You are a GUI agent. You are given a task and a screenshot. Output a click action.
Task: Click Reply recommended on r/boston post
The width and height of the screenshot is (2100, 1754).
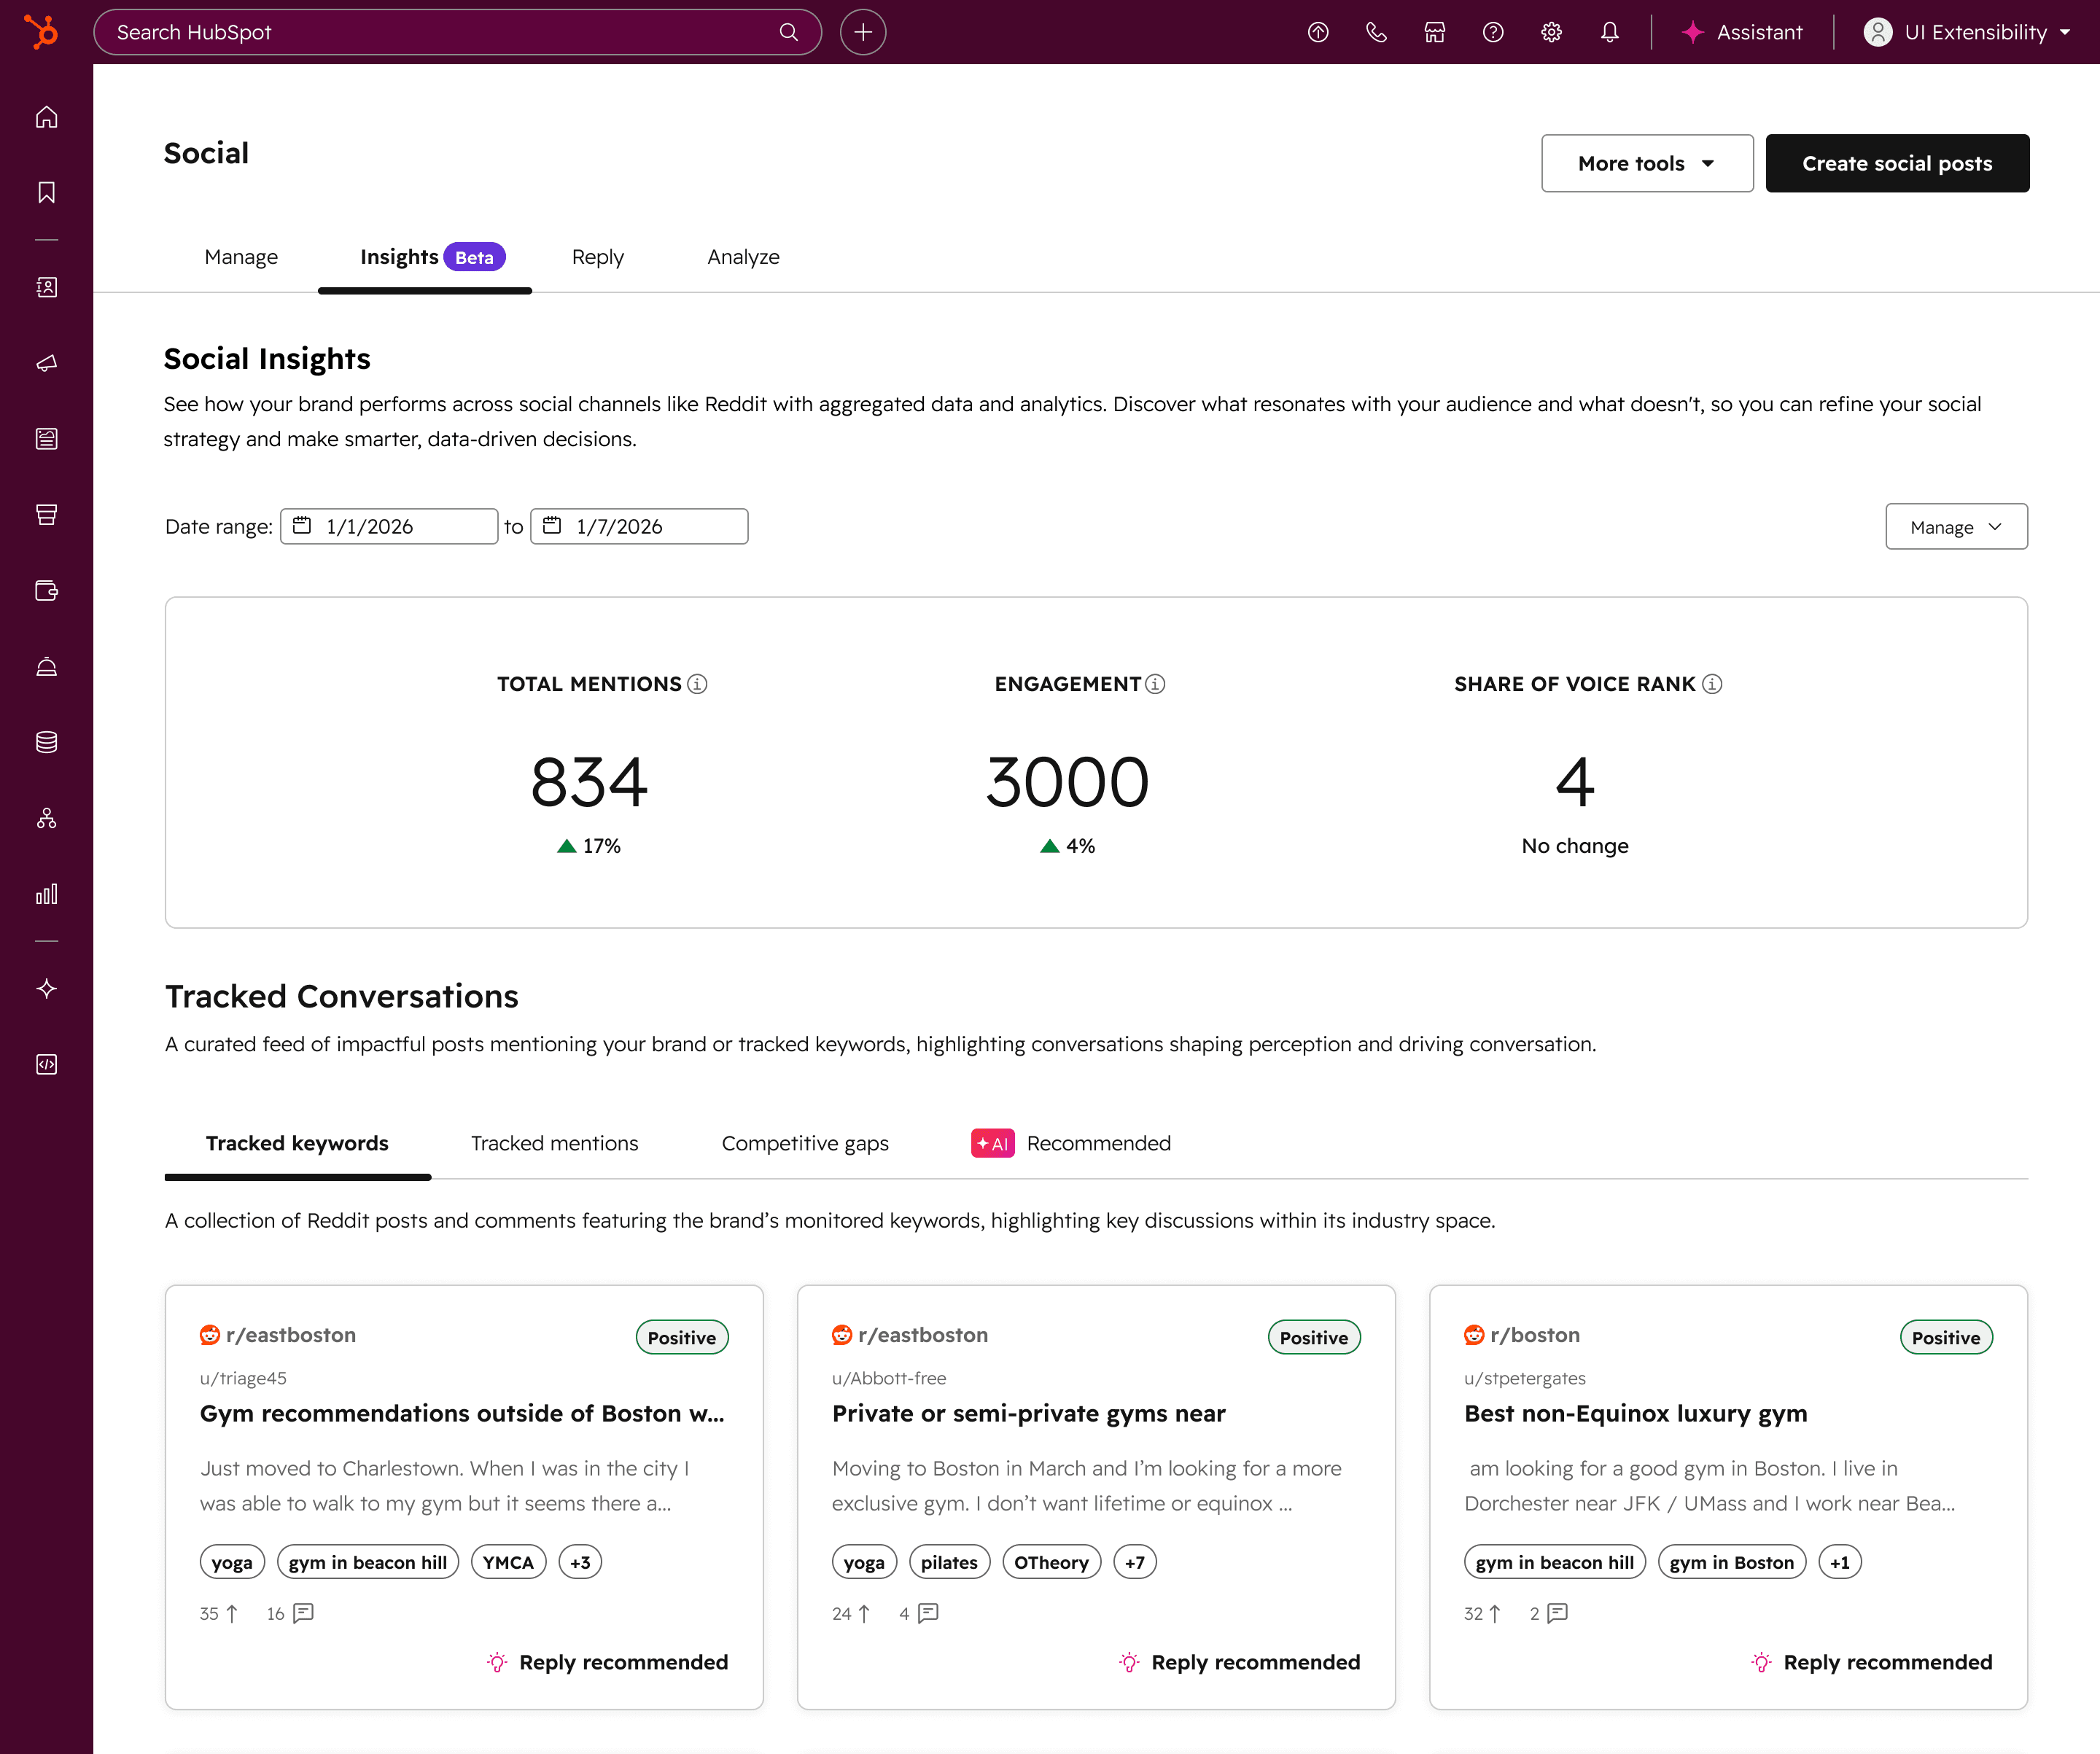(x=1871, y=1662)
